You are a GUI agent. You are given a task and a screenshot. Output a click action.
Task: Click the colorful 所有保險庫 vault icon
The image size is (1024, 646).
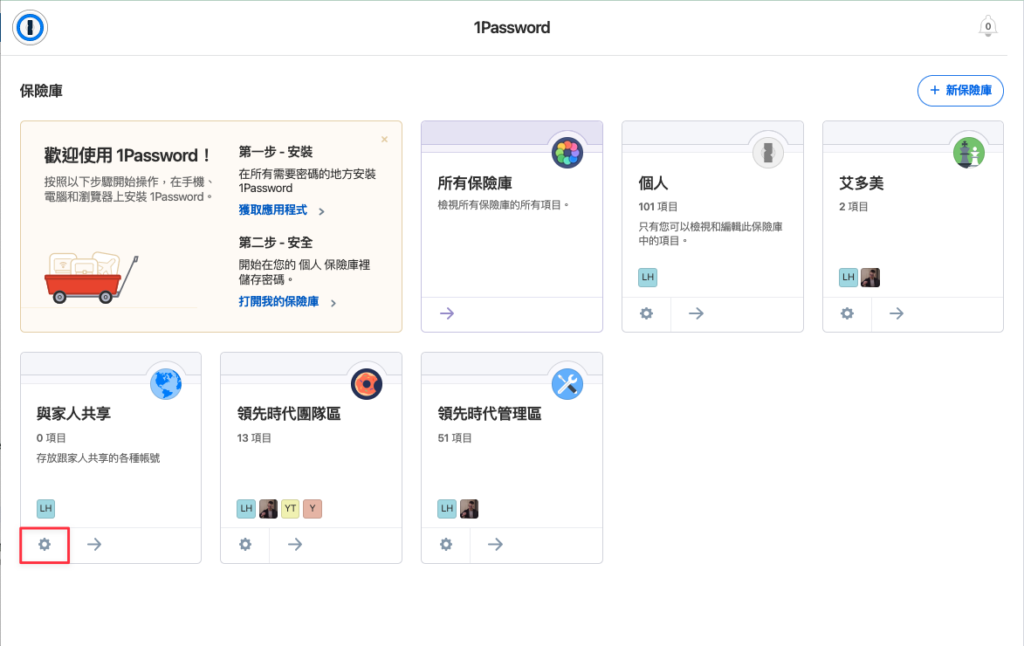click(x=567, y=153)
